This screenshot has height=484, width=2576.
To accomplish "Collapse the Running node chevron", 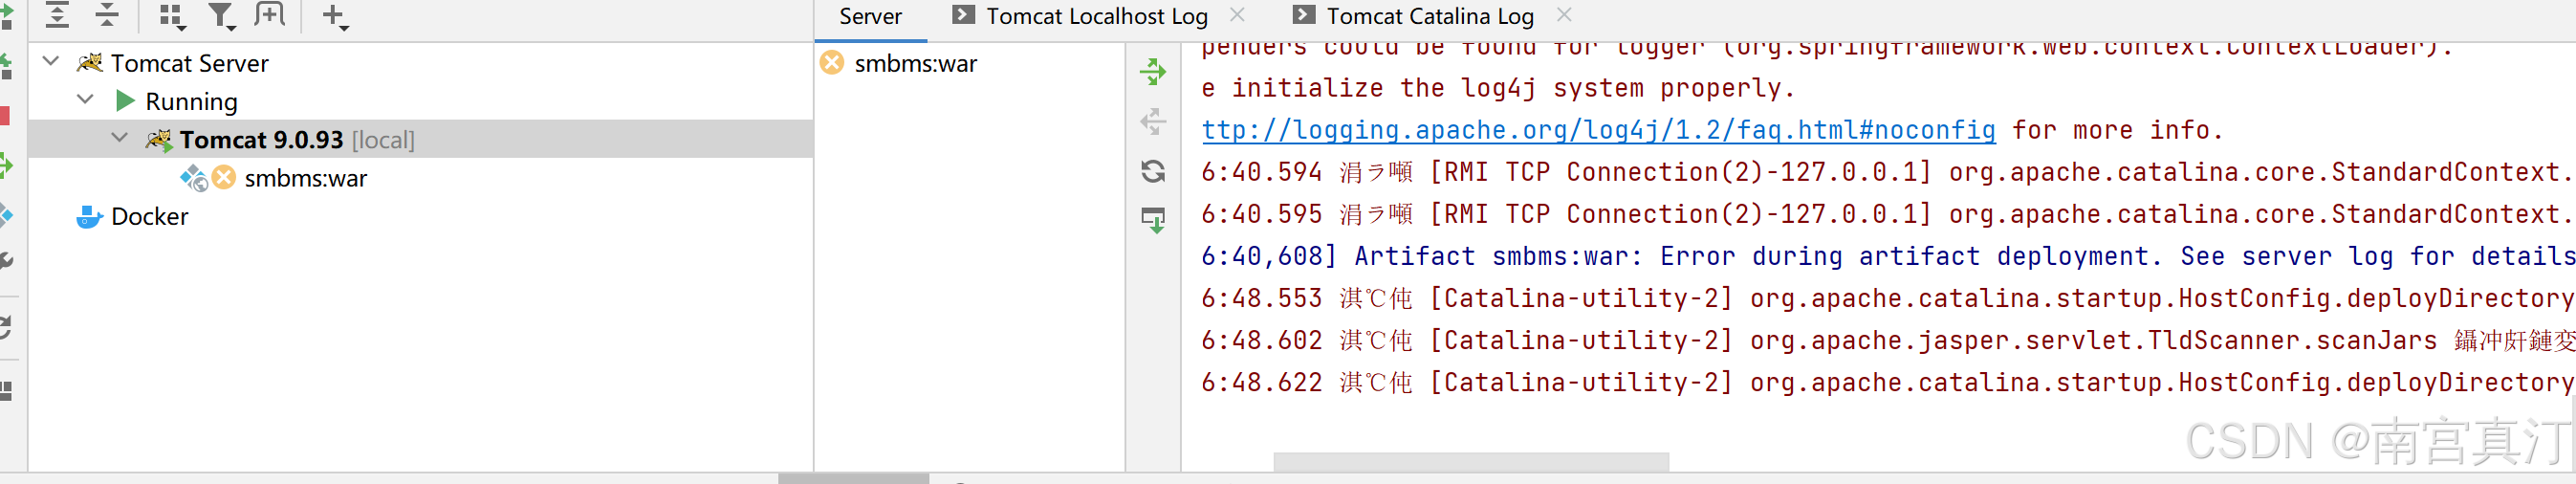I will point(85,100).
